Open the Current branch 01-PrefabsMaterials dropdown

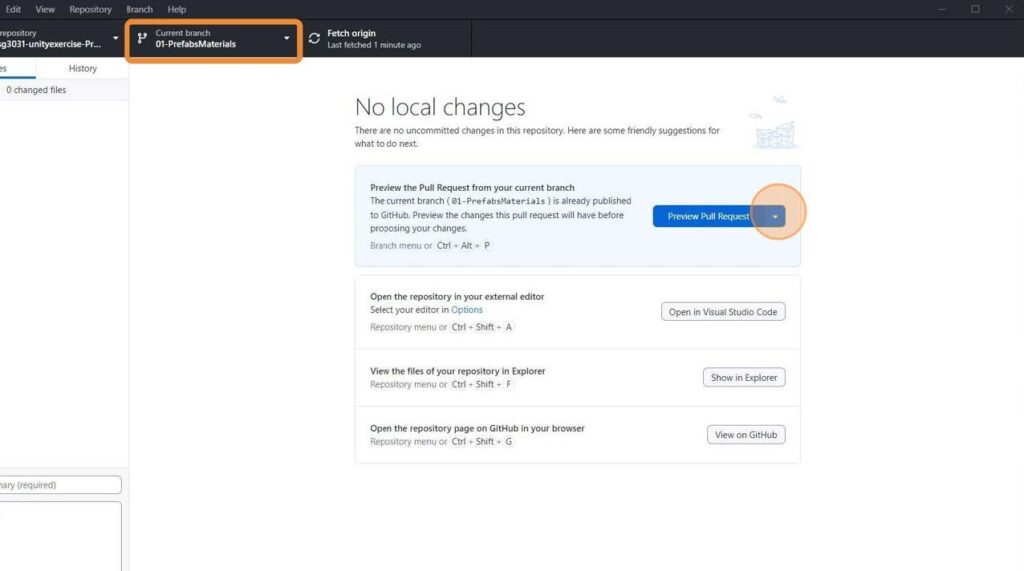click(x=214, y=39)
